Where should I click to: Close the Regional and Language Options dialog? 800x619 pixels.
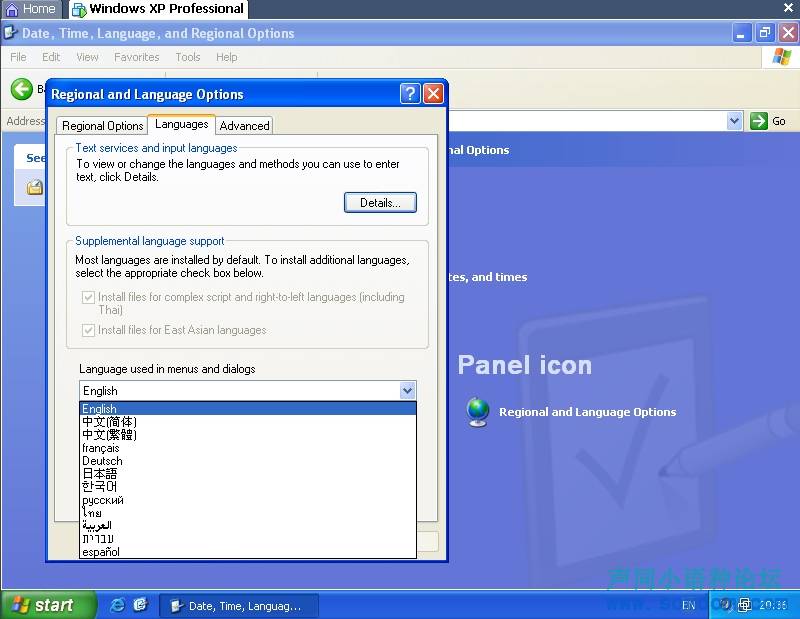[434, 94]
